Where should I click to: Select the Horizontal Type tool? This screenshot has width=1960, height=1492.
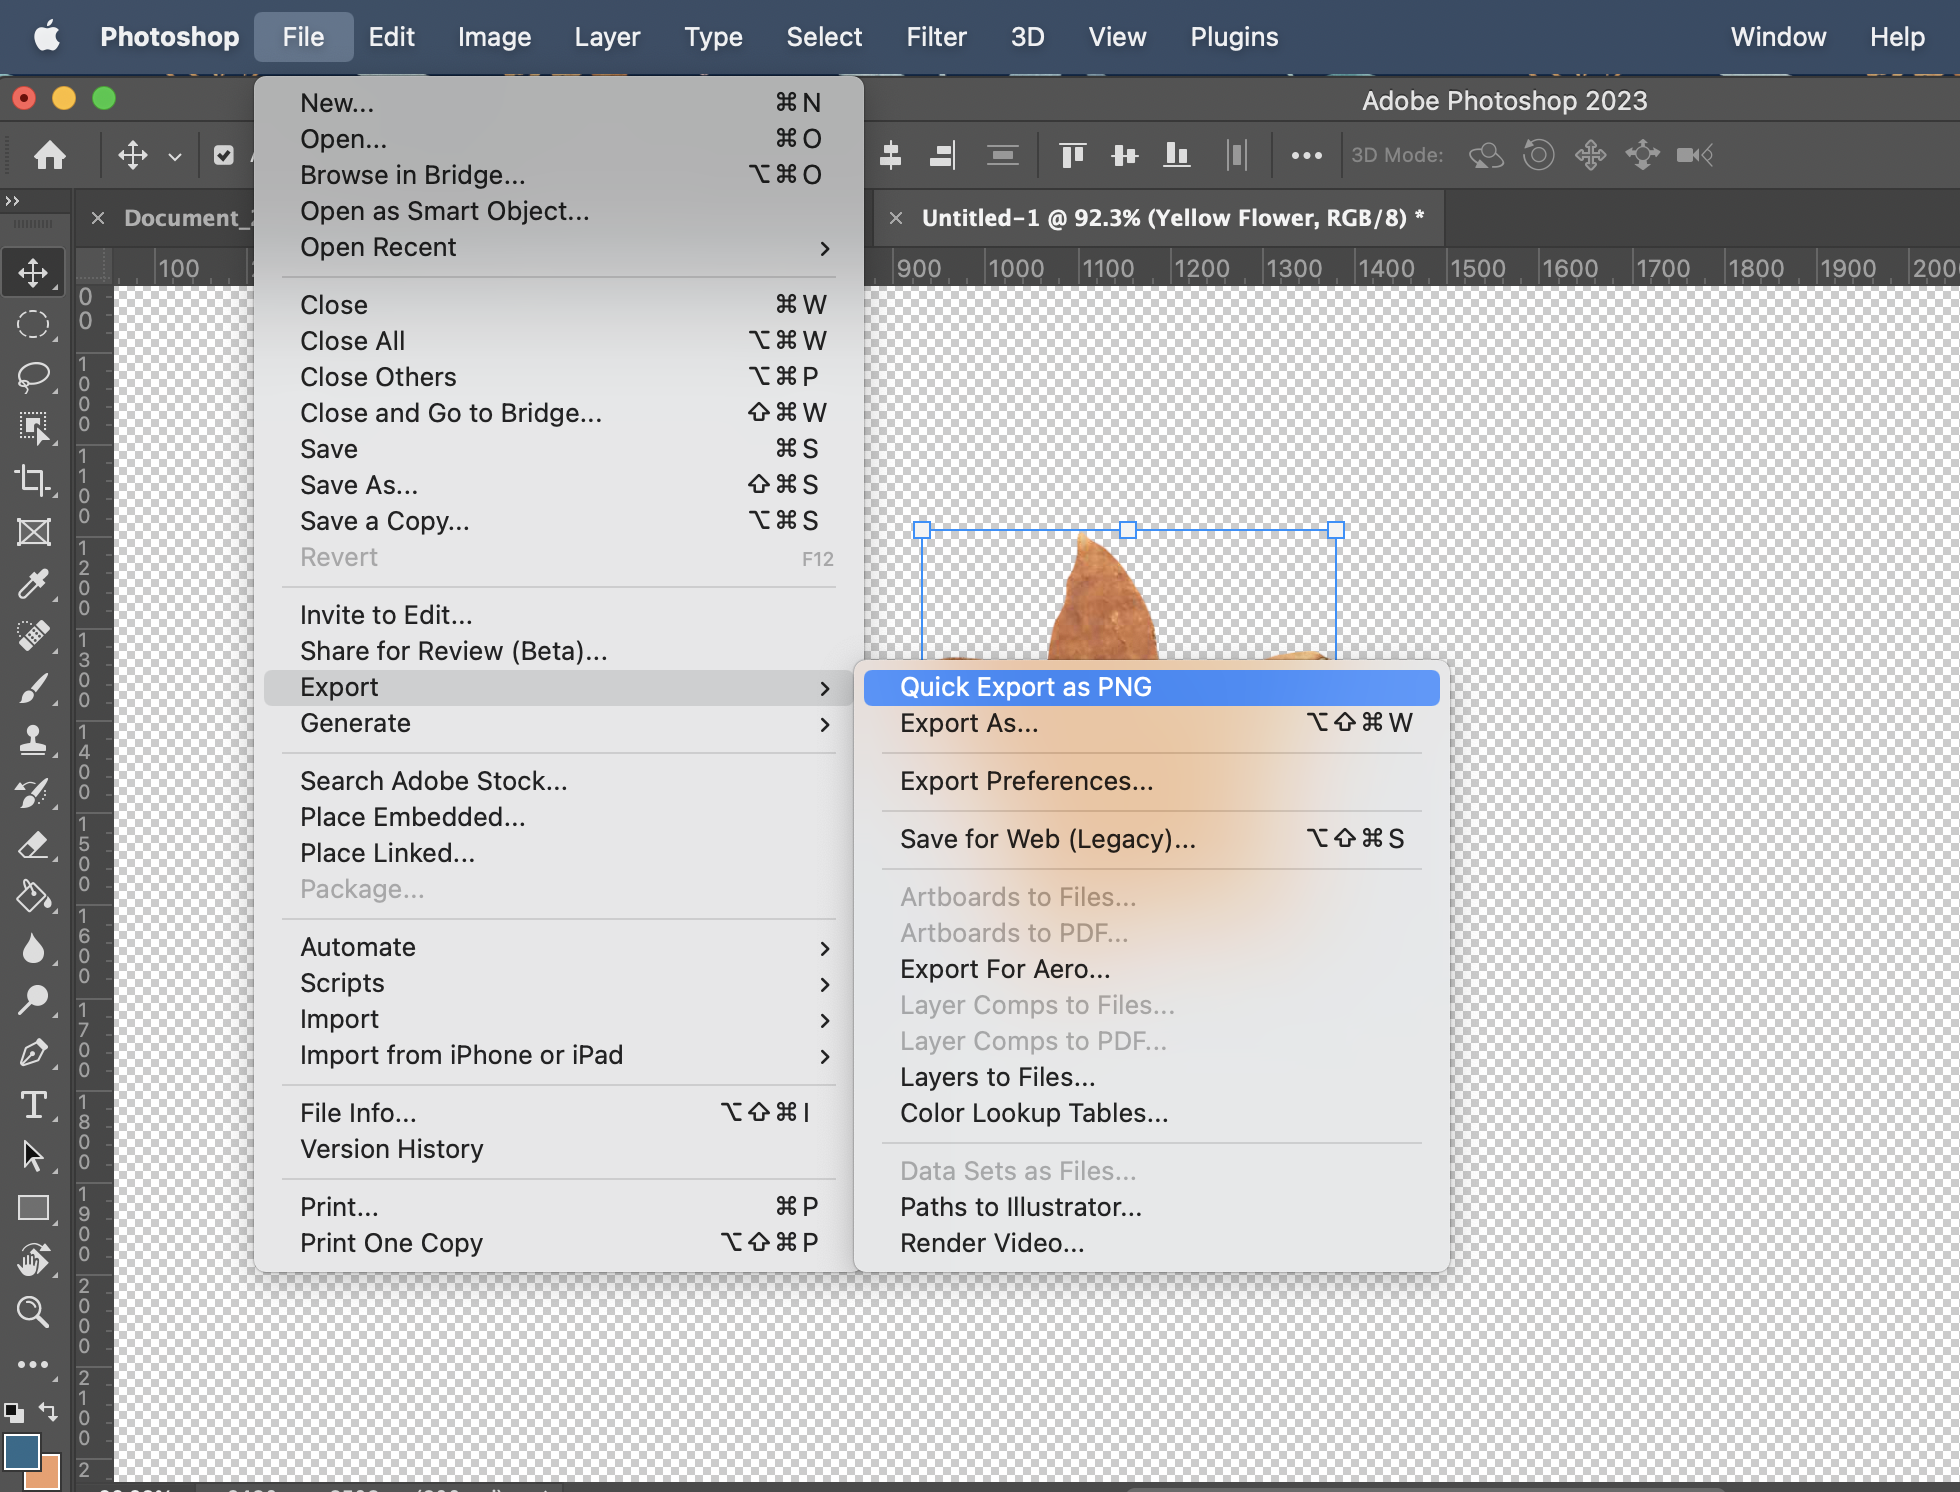coord(33,1105)
